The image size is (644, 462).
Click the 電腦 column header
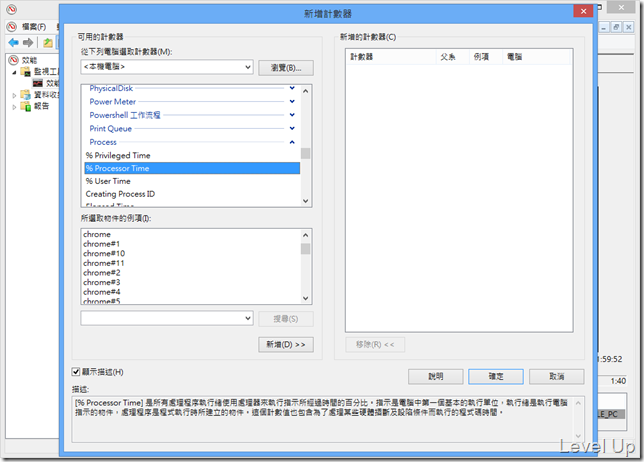coord(536,57)
